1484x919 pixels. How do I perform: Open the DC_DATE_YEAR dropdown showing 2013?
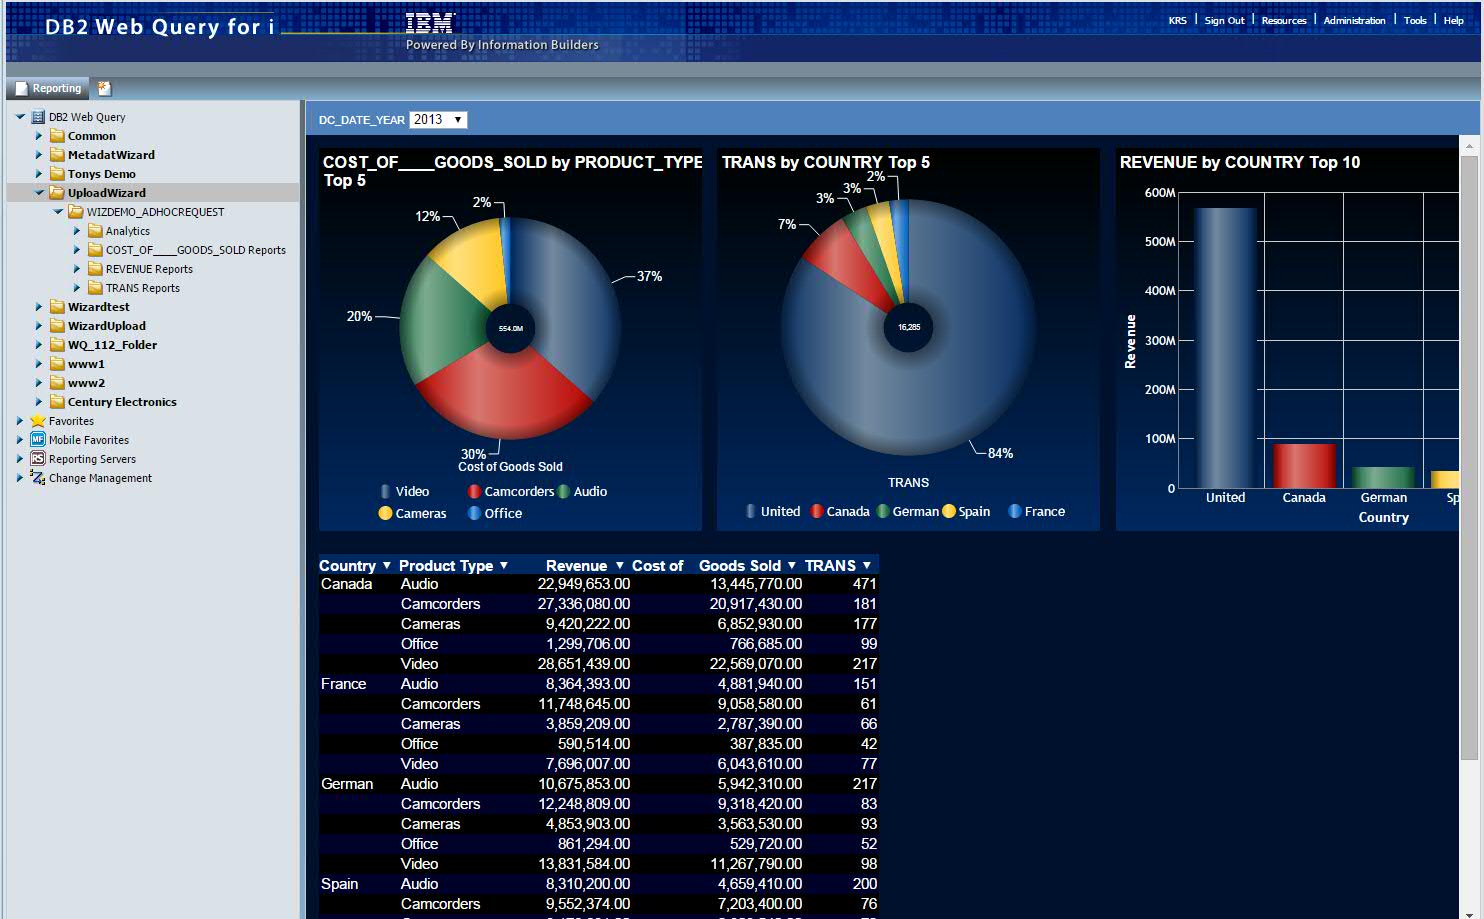pos(438,120)
